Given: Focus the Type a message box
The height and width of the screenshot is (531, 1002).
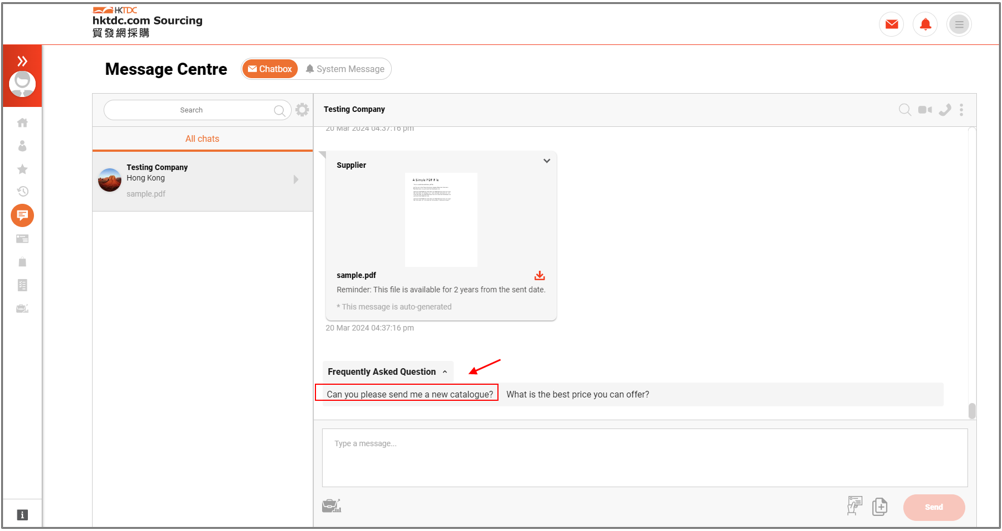Looking at the screenshot, I should (645, 458).
